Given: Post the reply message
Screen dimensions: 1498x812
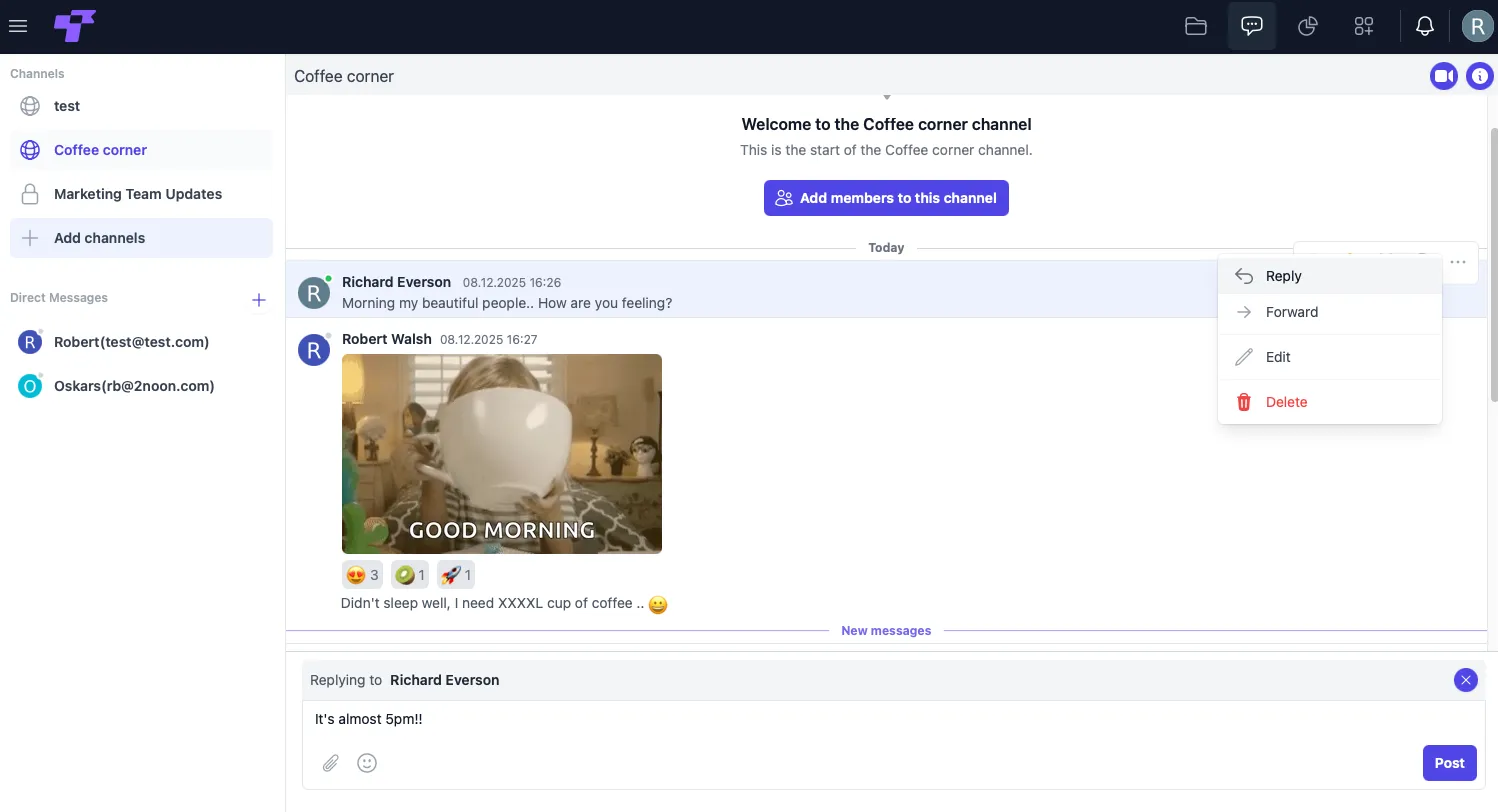Looking at the screenshot, I should (1449, 763).
